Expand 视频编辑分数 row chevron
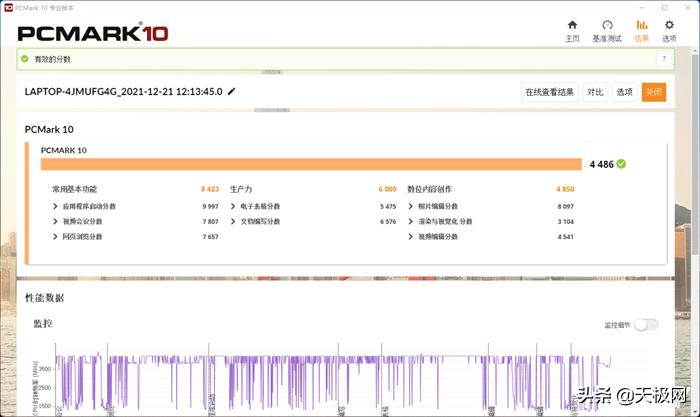The height and width of the screenshot is (417, 700). (410, 237)
